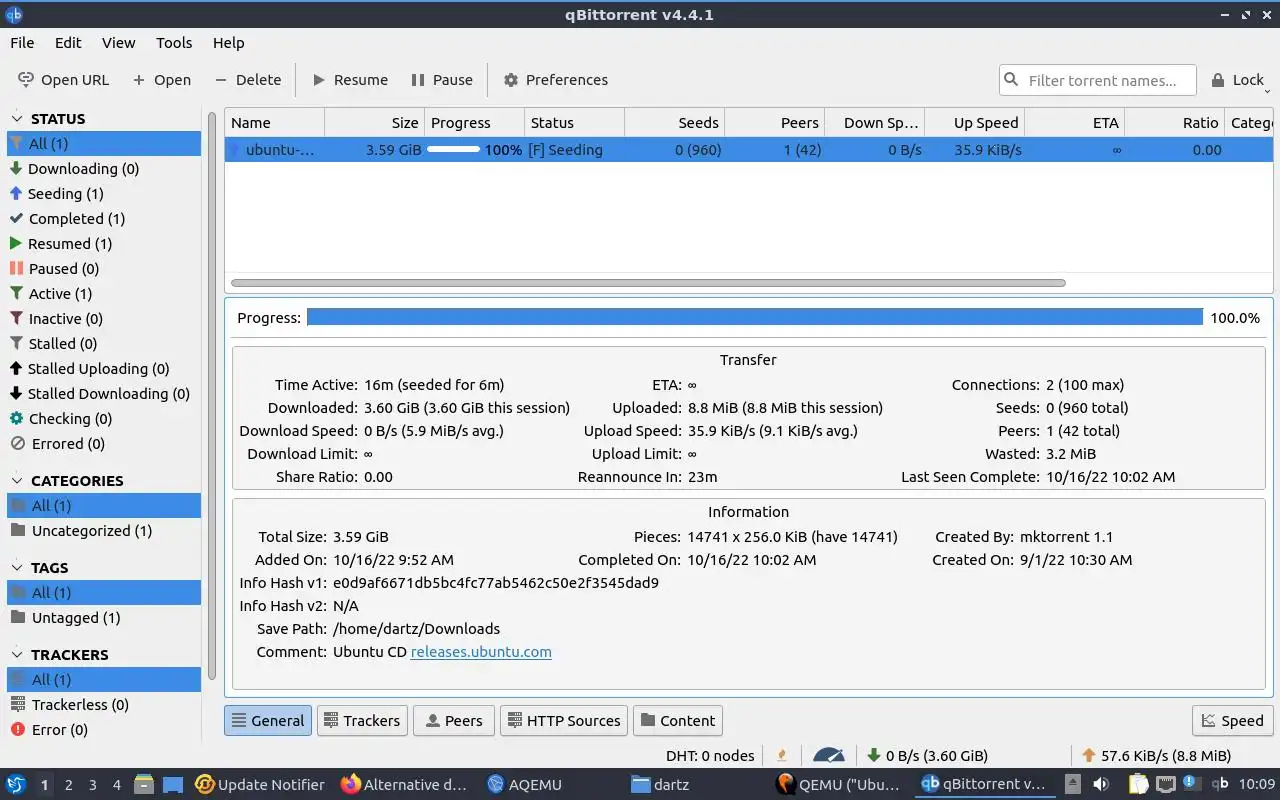Image resolution: width=1280 pixels, height=800 pixels.
Task: Switch to the Content tab
Action: (x=678, y=721)
